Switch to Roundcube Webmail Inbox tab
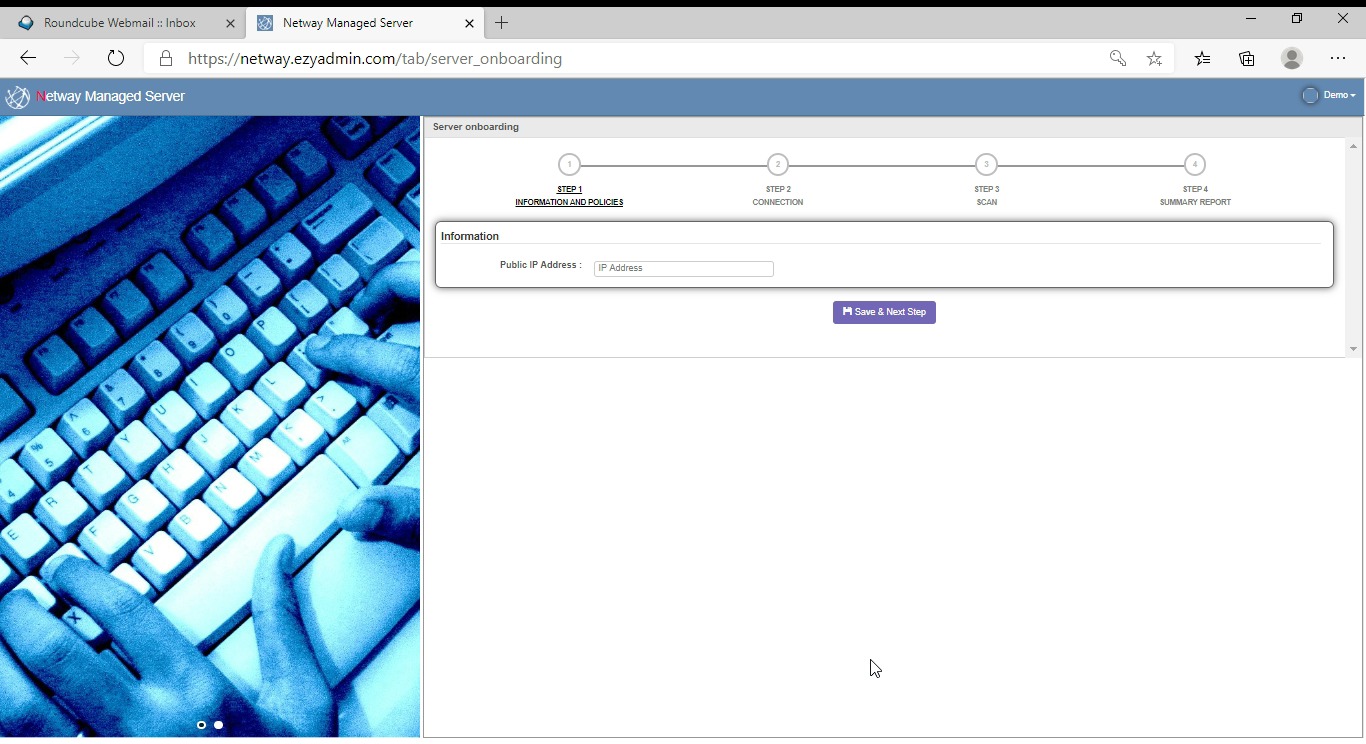1366x744 pixels. pos(120,23)
